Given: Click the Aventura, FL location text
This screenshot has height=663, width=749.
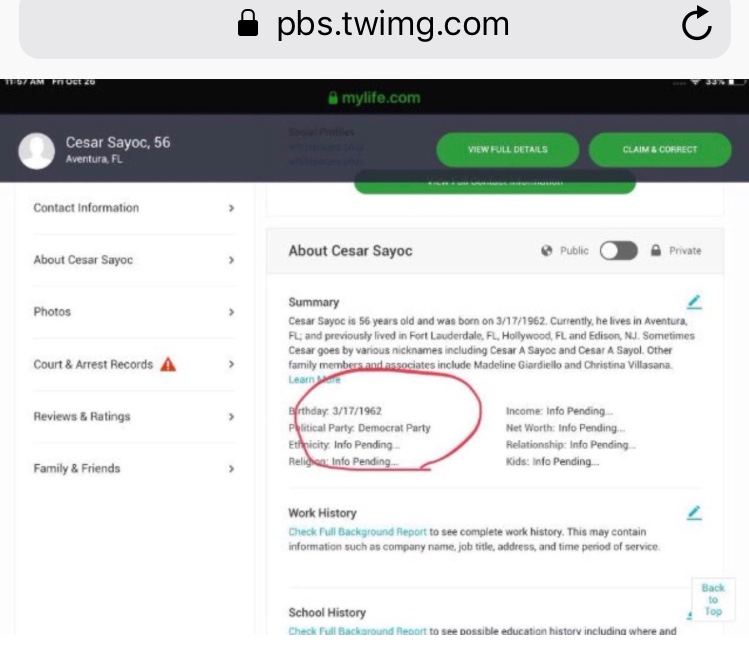Looking at the screenshot, I should (94, 159).
